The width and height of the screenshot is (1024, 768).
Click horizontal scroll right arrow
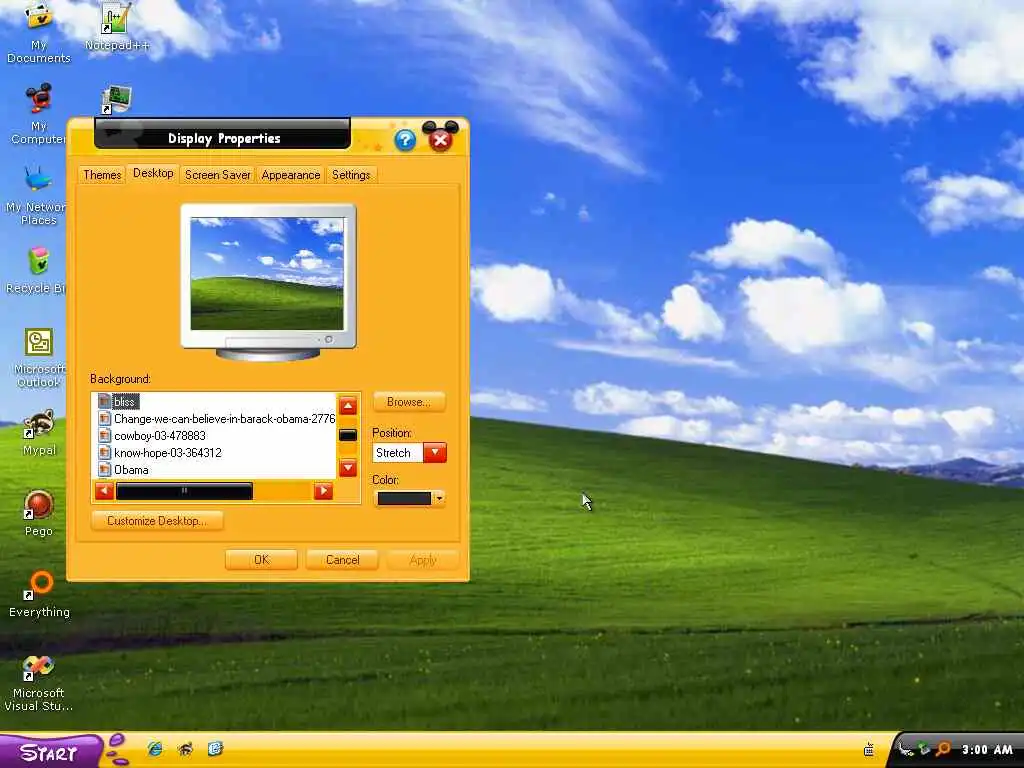click(x=323, y=491)
